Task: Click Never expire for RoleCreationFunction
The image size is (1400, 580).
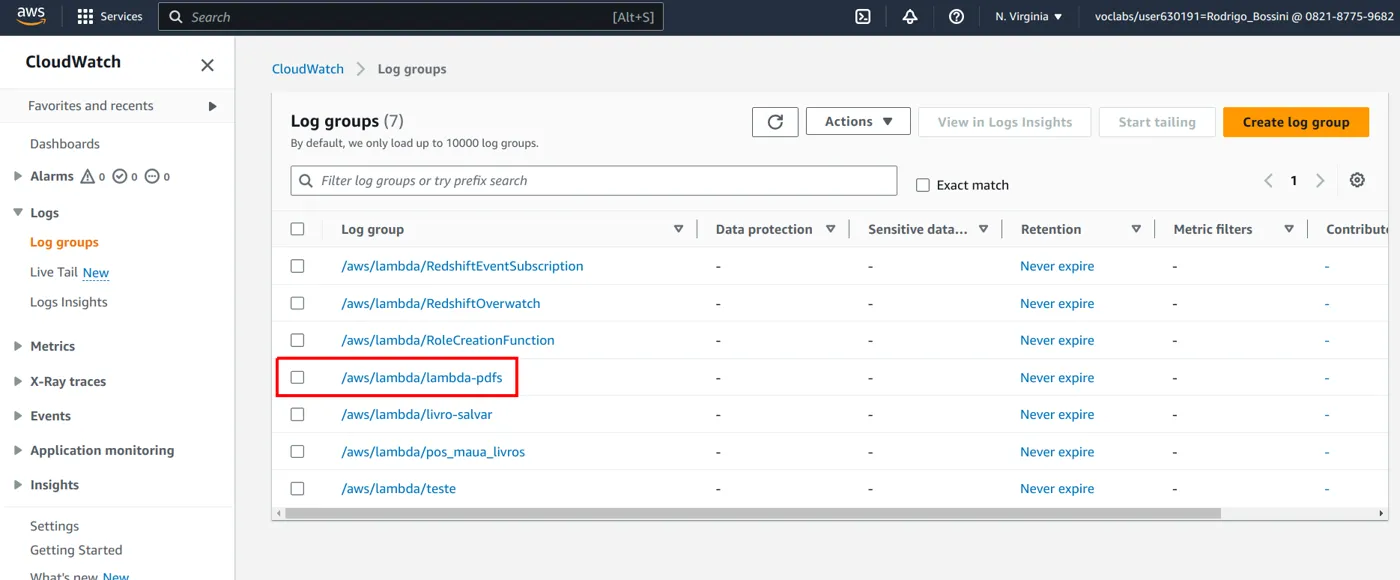Action: tap(1057, 340)
